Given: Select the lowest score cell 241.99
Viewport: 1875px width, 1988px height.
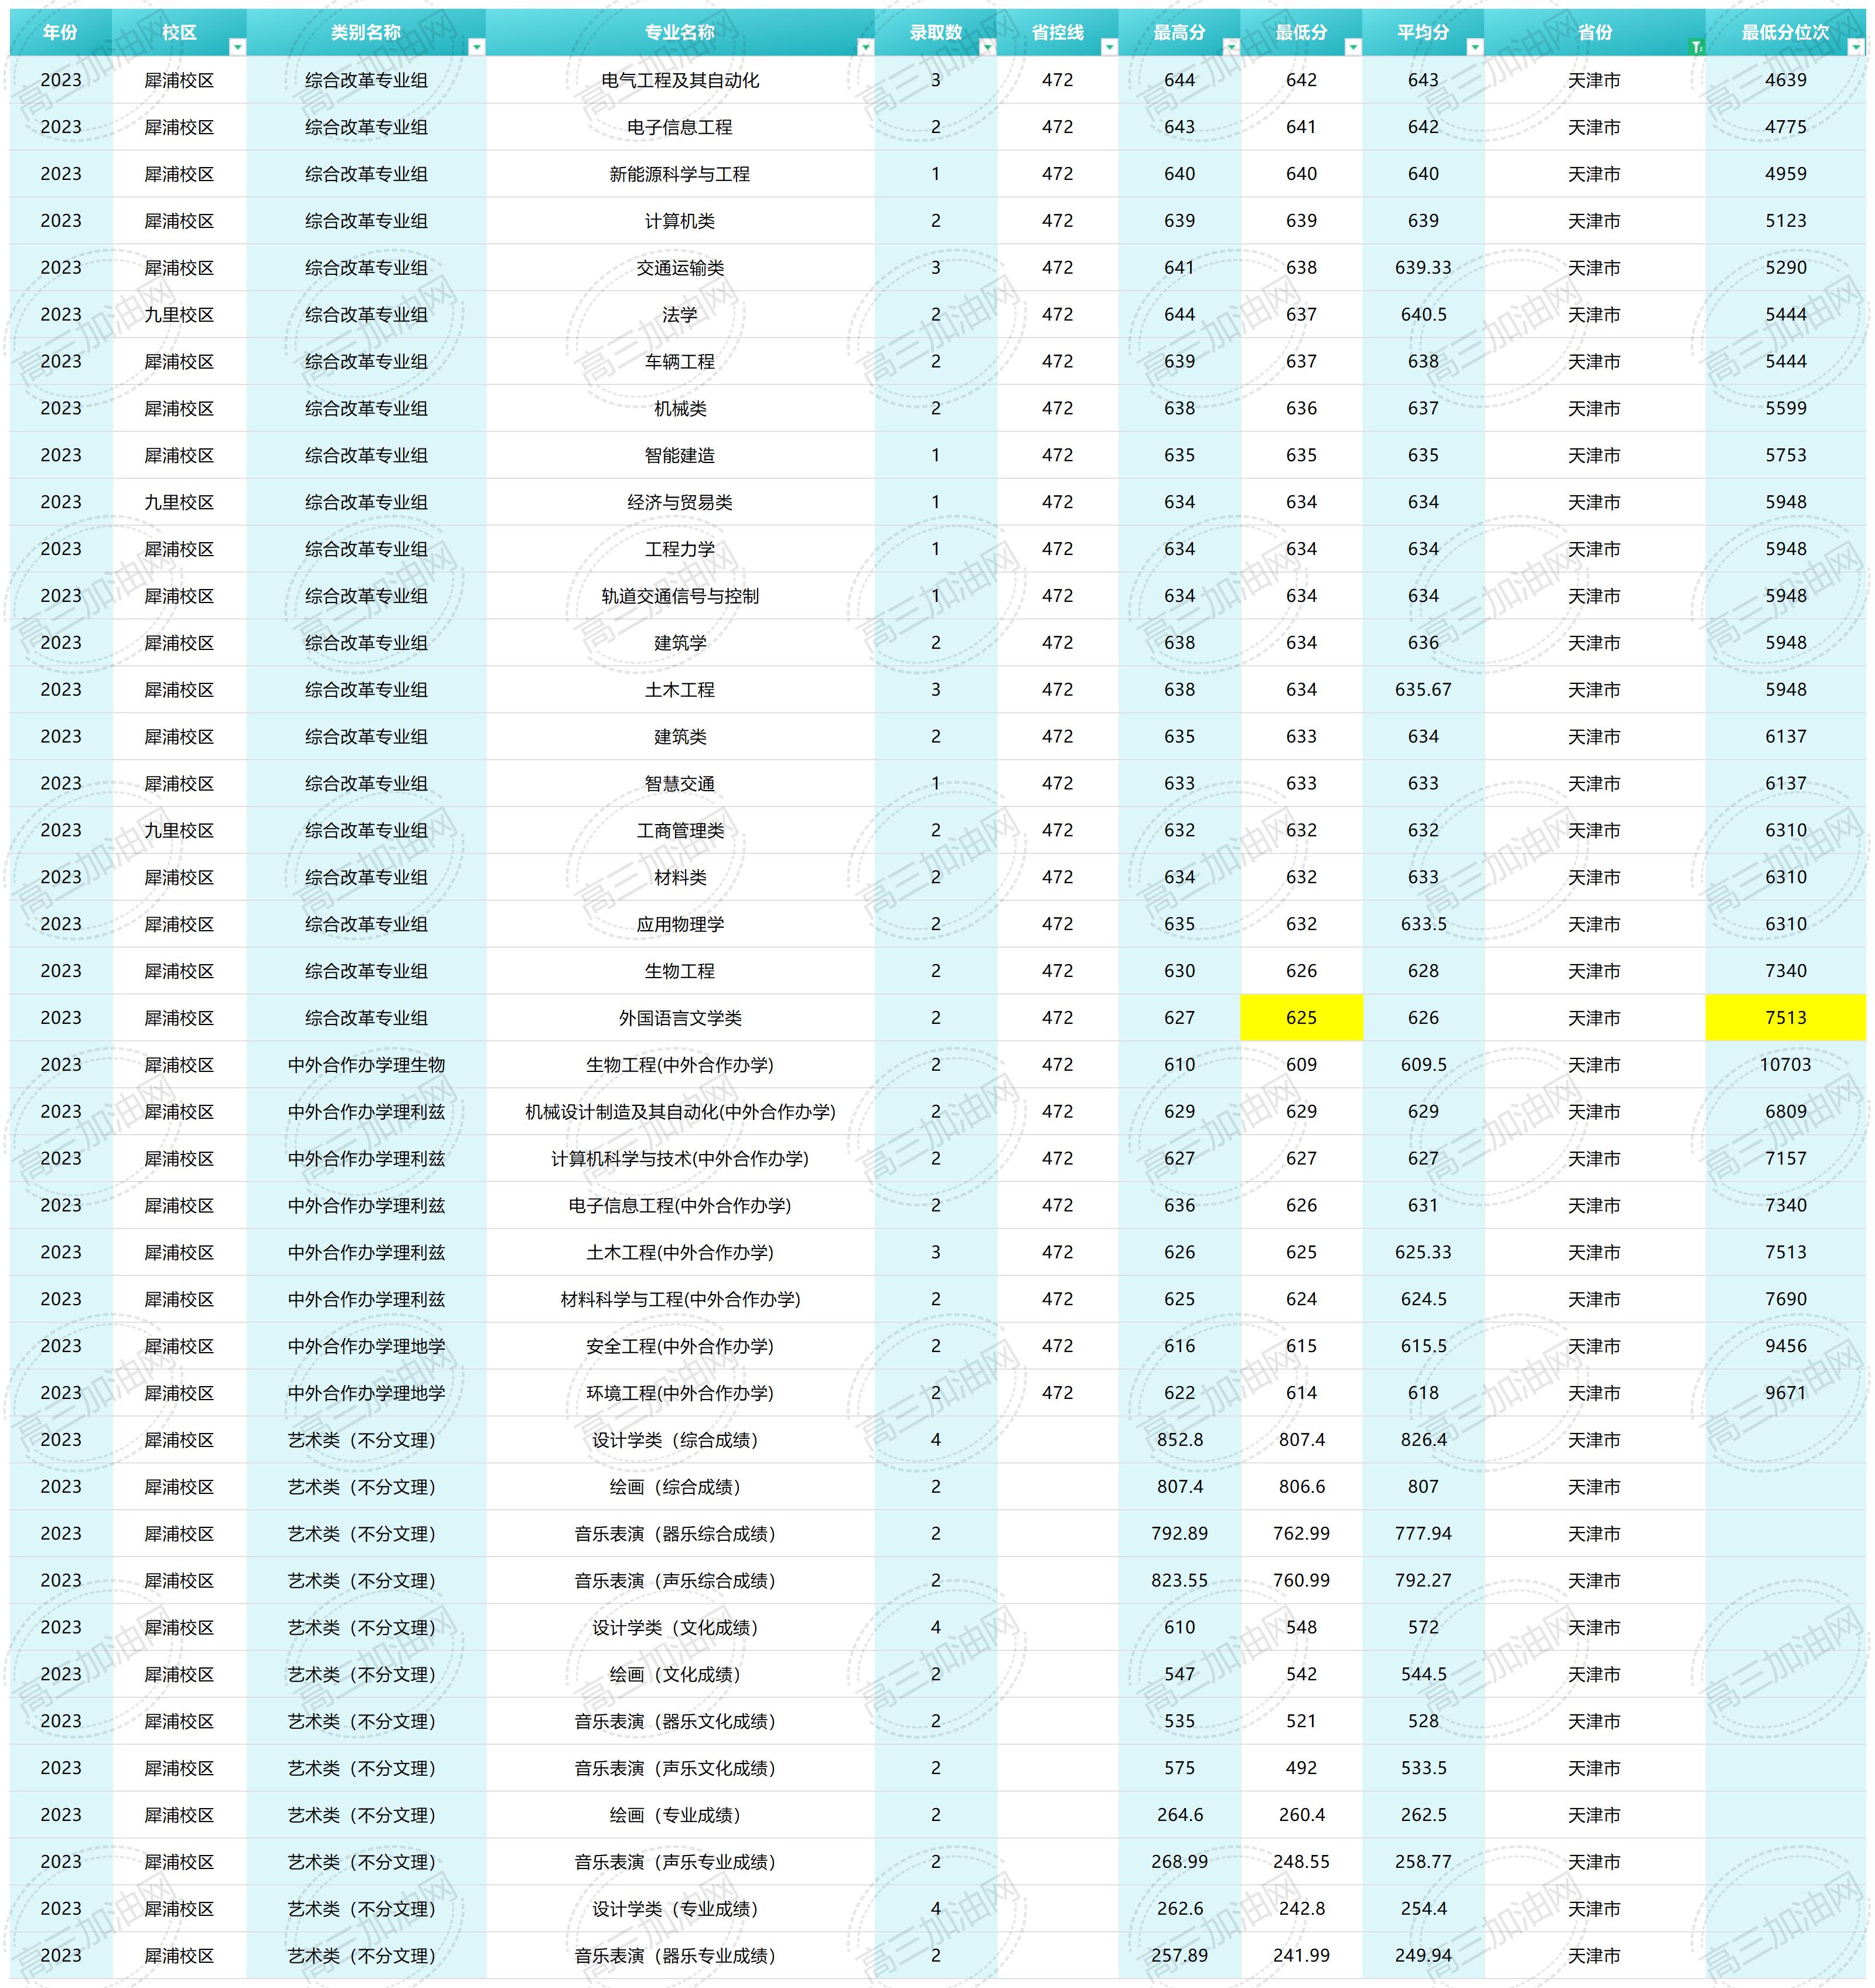Looking at the screenshot, I should (x=1301, y=1955).
